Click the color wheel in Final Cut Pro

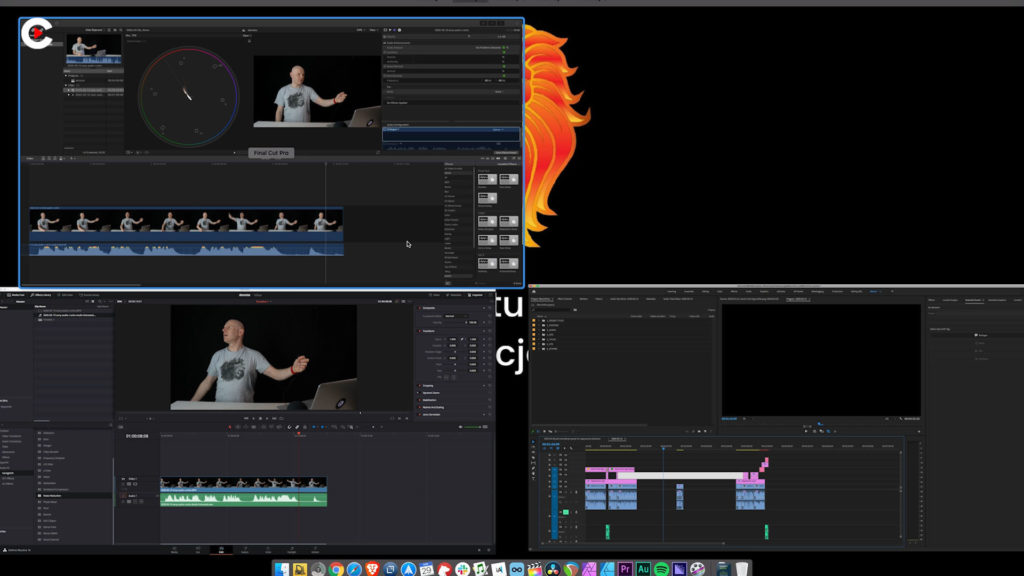[x=188, y=93]
